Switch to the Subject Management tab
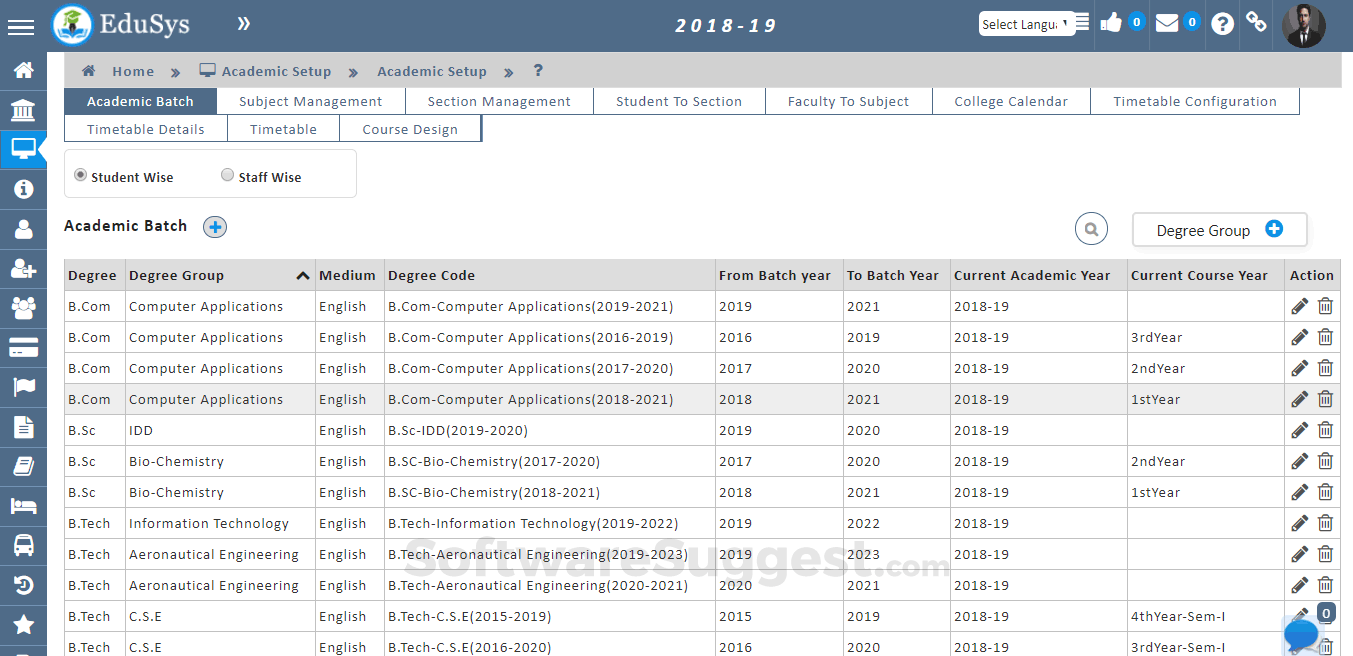The image size is (1353, 656). [311, 101]
